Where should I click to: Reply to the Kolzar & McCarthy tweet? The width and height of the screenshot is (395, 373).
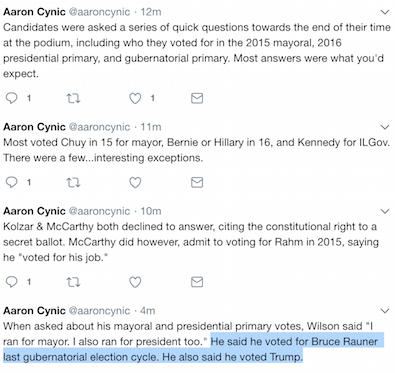12,282
